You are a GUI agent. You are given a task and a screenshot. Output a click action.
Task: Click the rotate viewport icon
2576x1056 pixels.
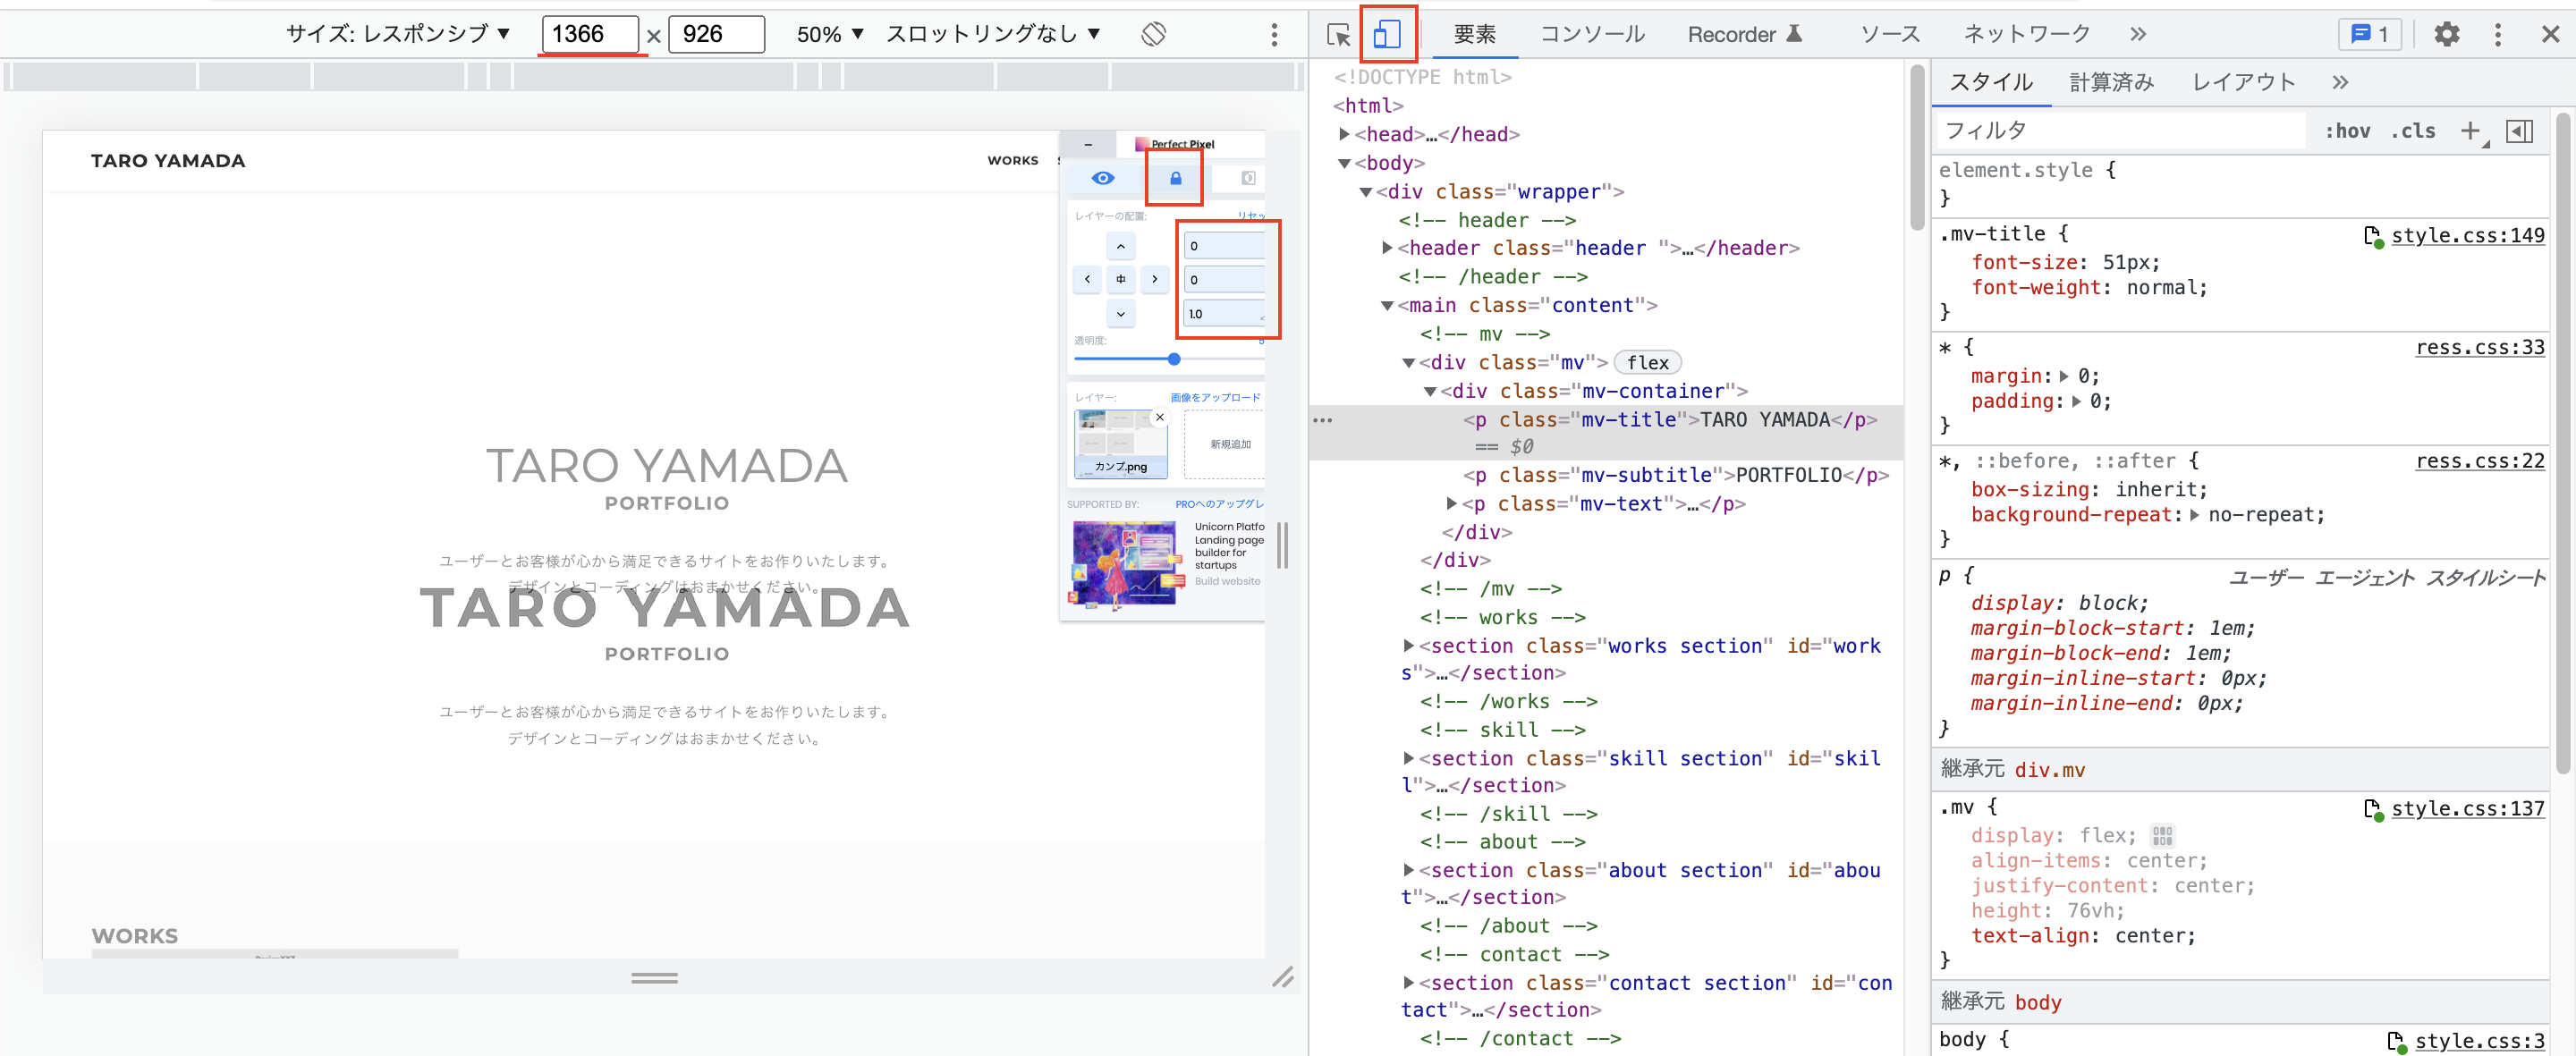tap(1153, 34)
